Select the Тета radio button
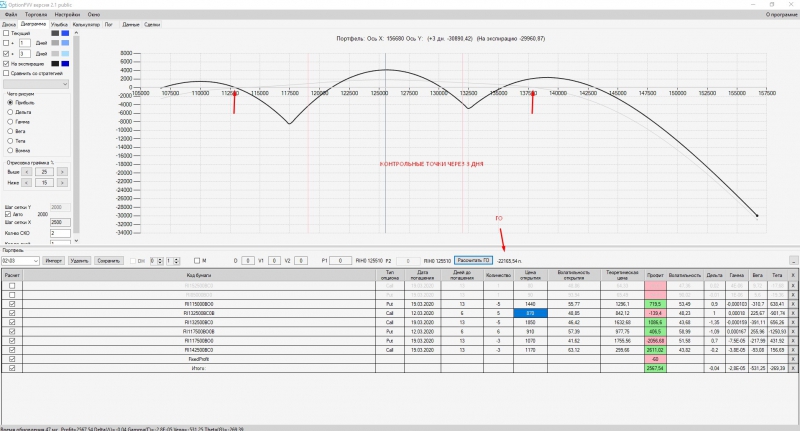 point(10,141)
